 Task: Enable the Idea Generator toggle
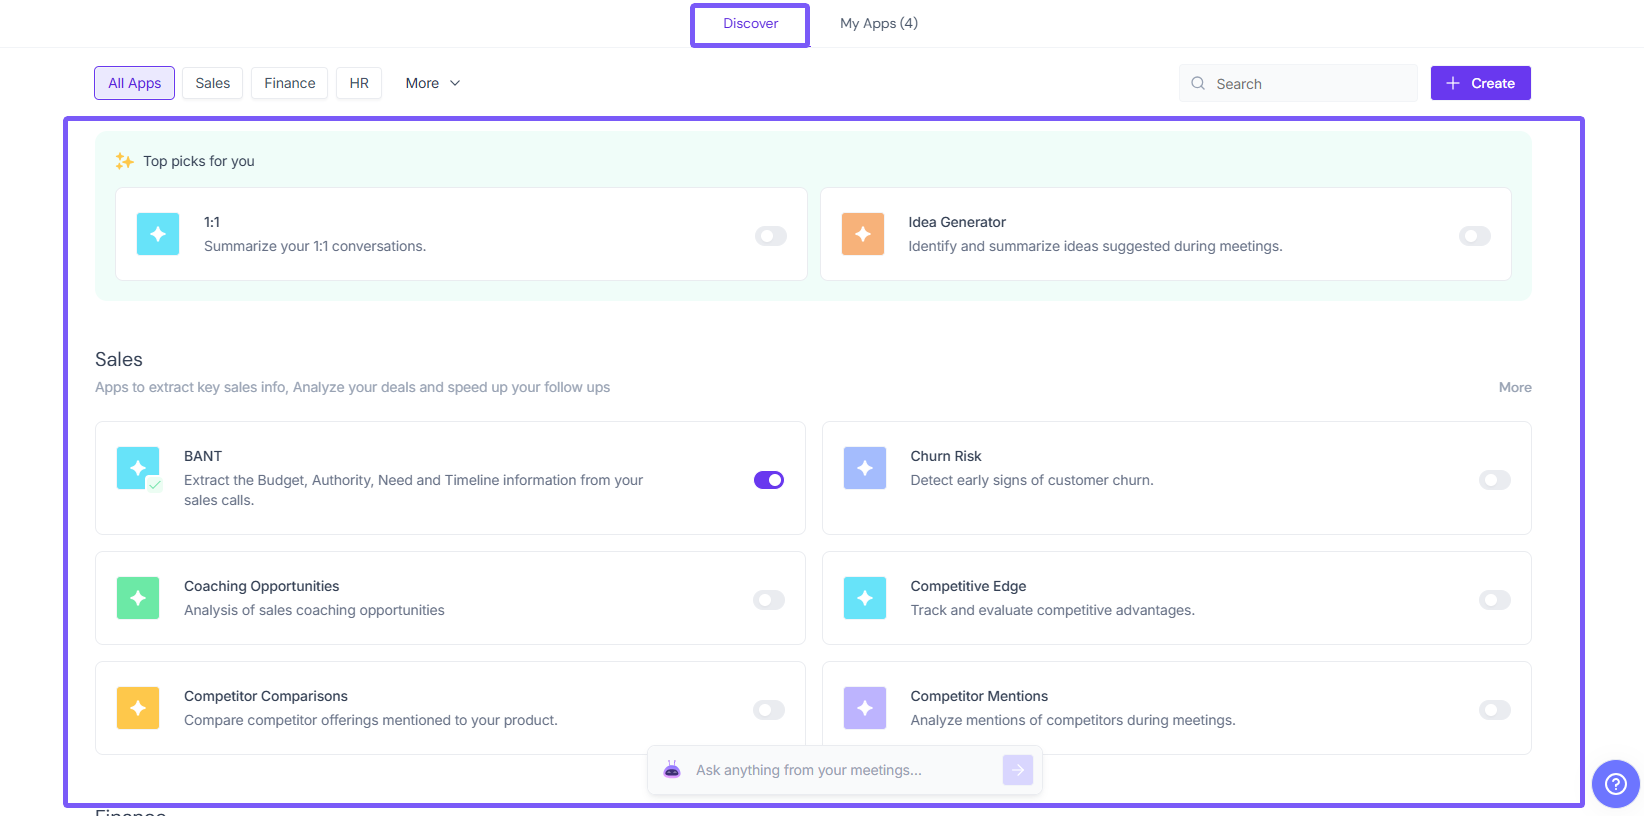(x=1475, y=236)
